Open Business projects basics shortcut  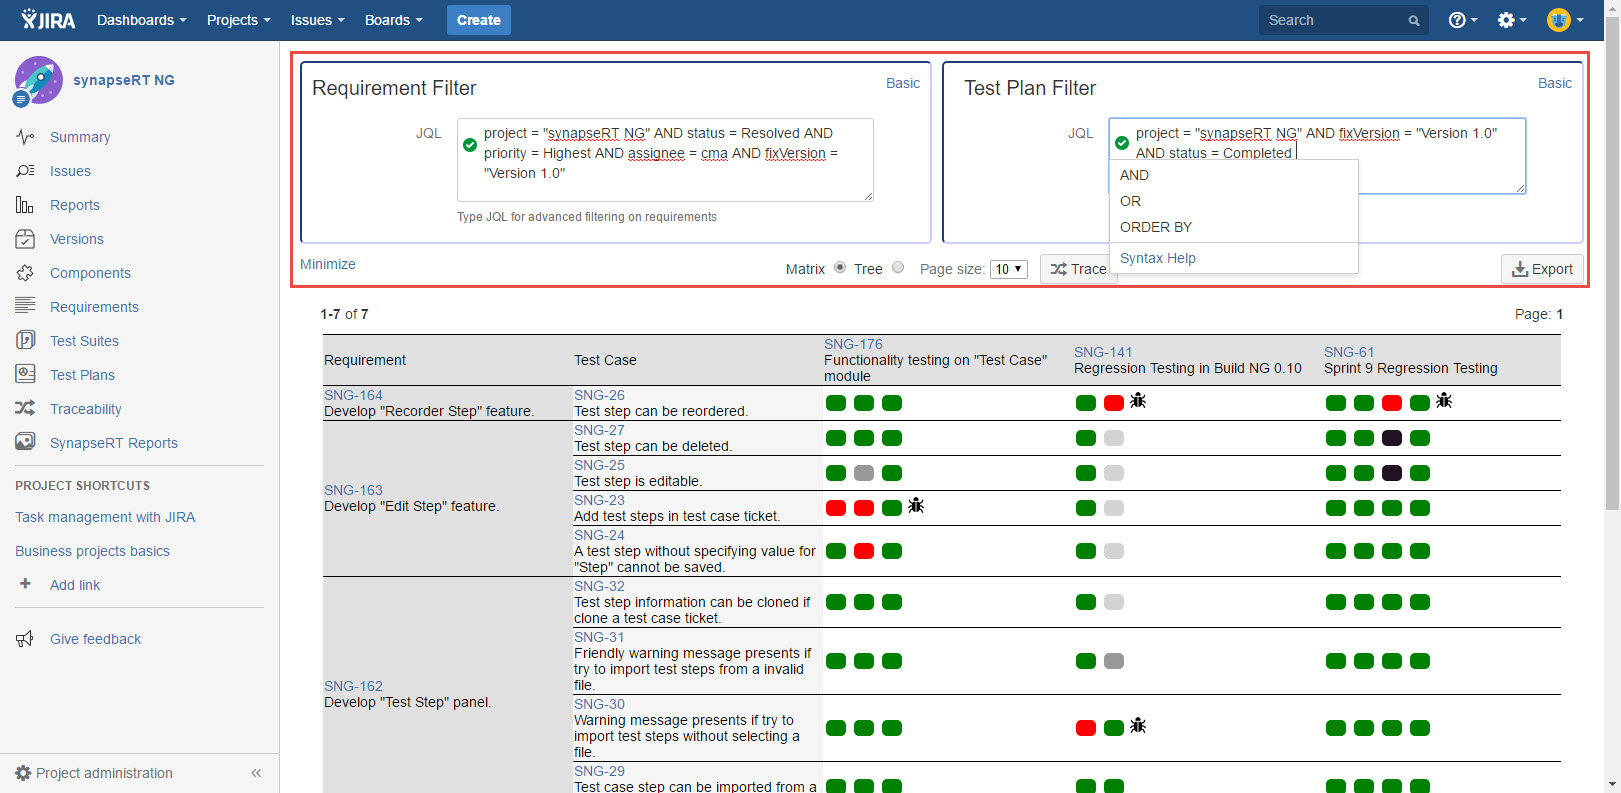[x=92, y=551]
